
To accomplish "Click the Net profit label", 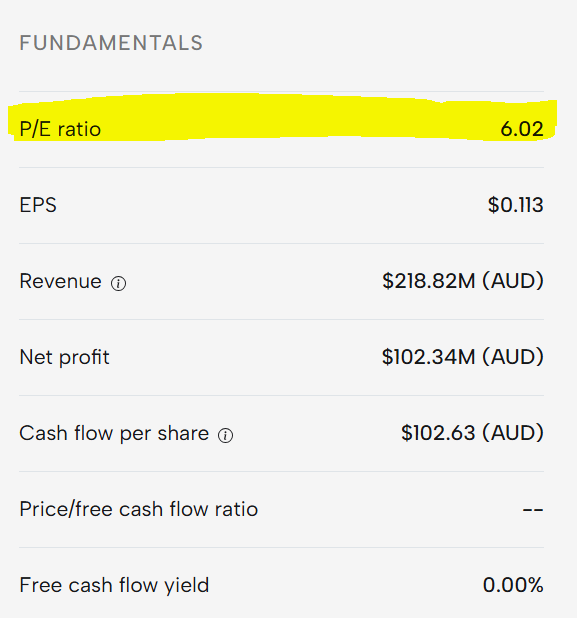I will pyautogui.click(x=64, y=357).
